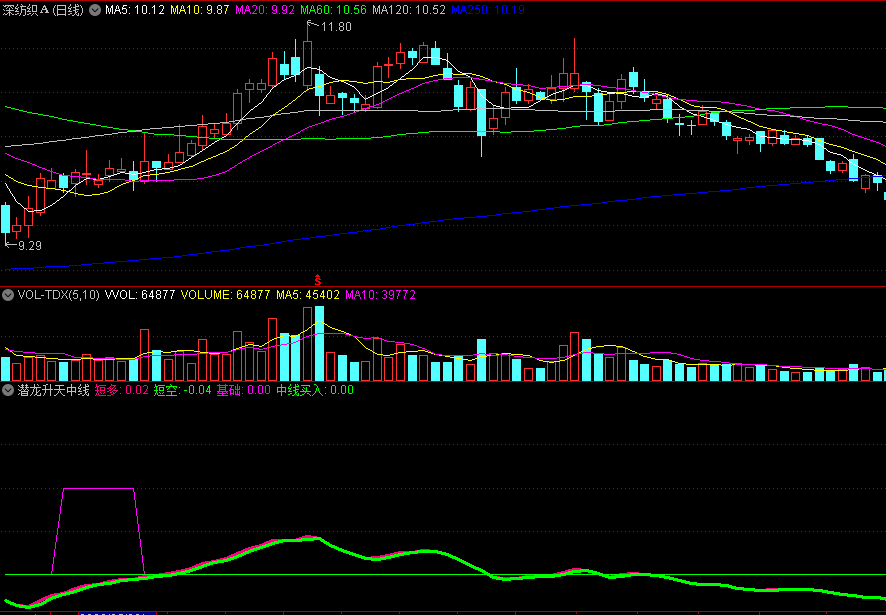This screenshot has height=615, width=886.
Task: Select the VOLUME: 64877 value
Action: tap(226, 294)
